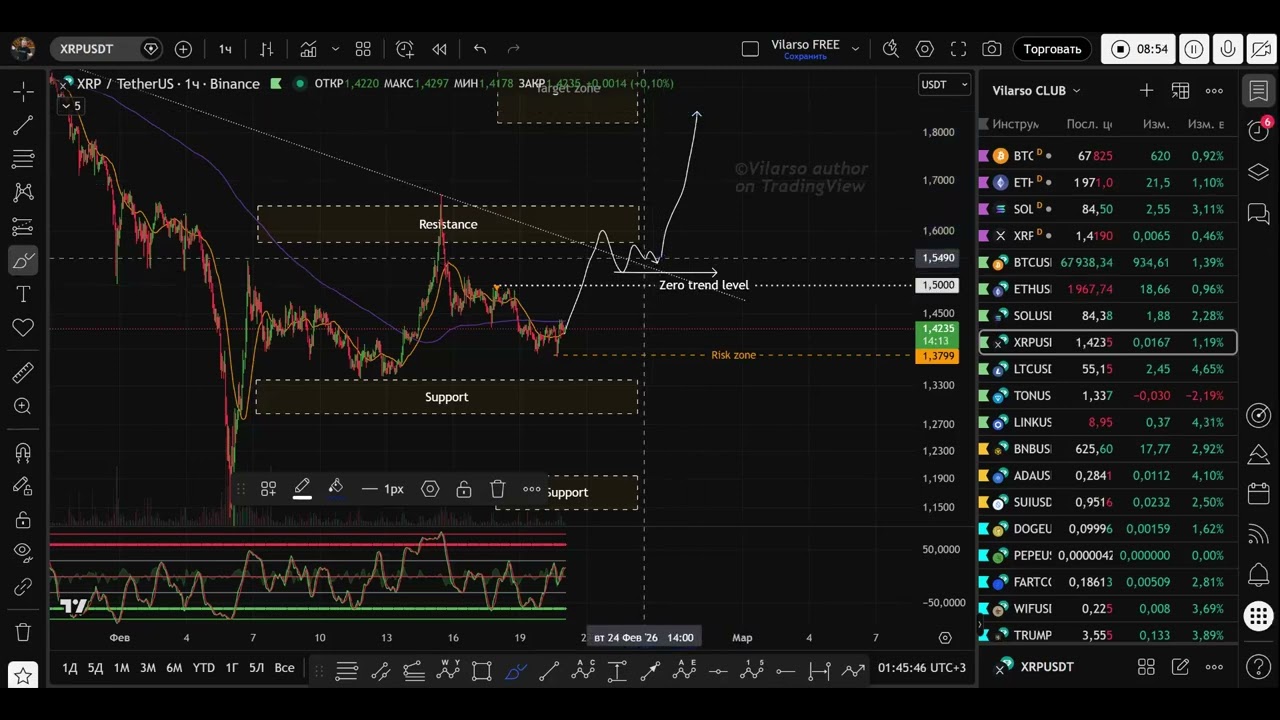Select BTCUSI row in watchlist

(1107, 262)
